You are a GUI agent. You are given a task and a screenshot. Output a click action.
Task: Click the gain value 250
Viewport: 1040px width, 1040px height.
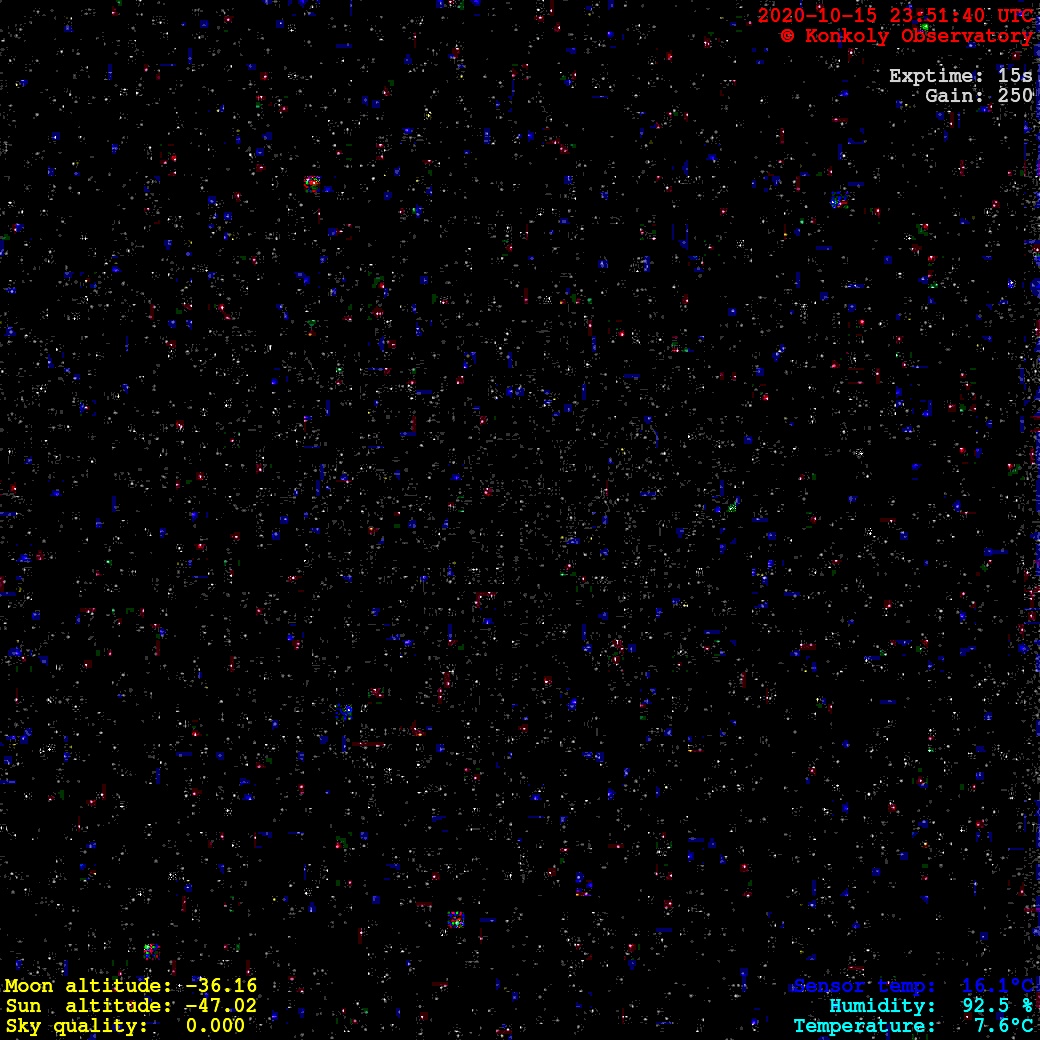coord(1015,96)
